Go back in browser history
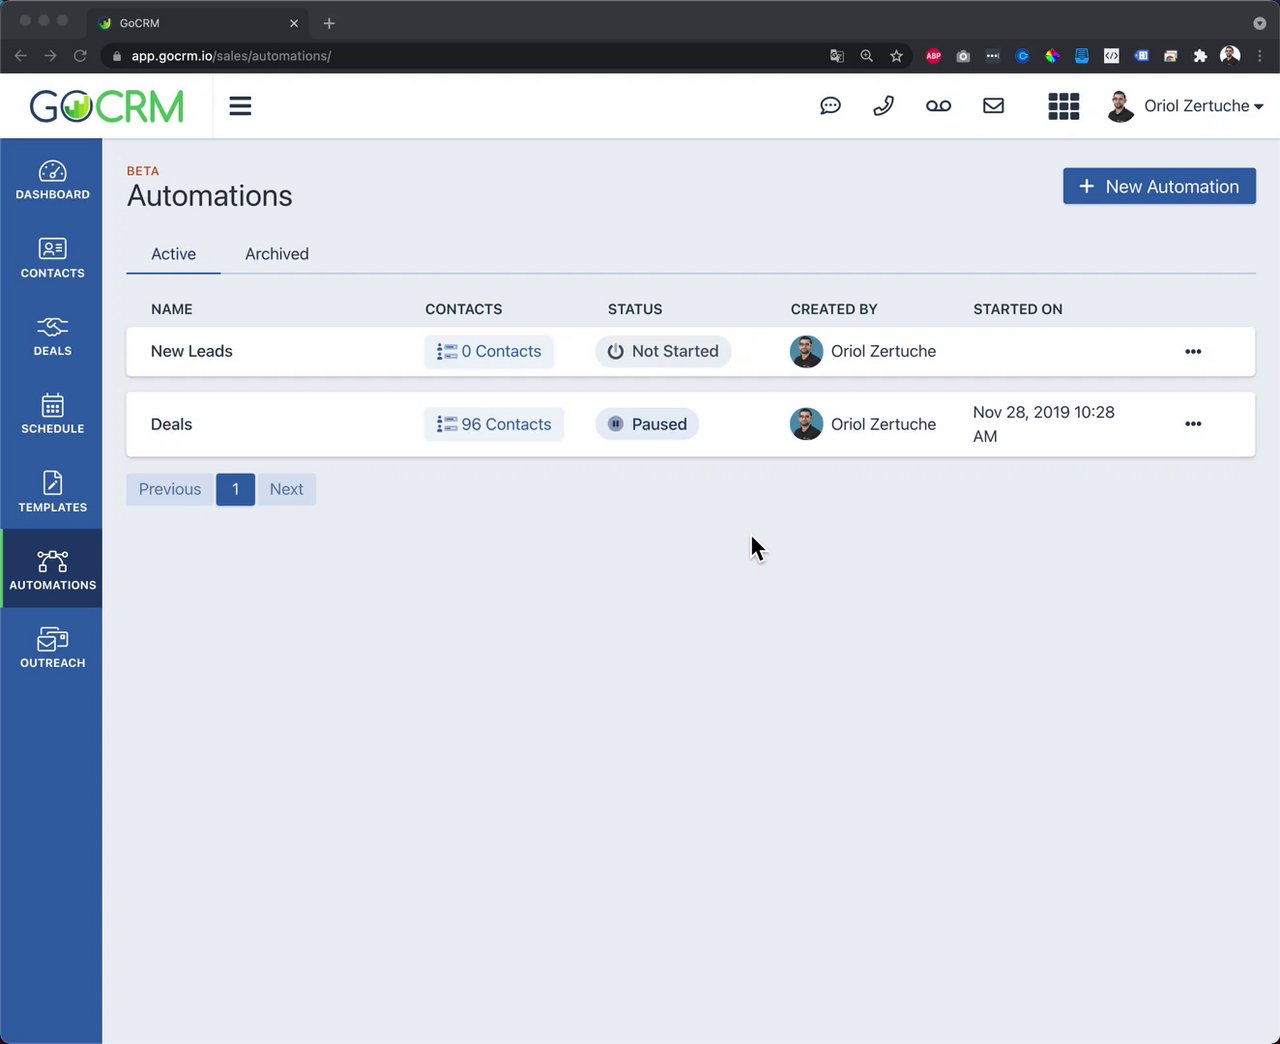This screenshot has width=1280, height=1044. point(21,56)
